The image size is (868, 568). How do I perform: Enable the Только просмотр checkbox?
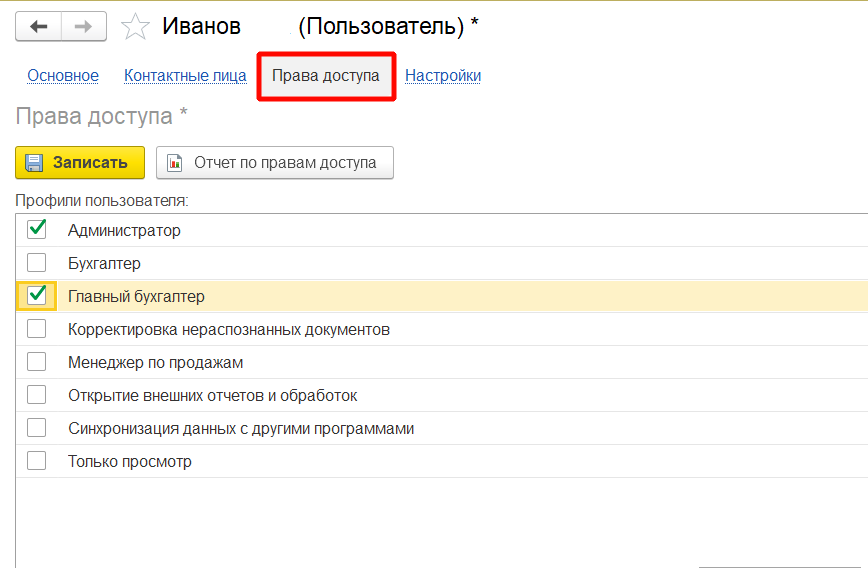(37, 461)
